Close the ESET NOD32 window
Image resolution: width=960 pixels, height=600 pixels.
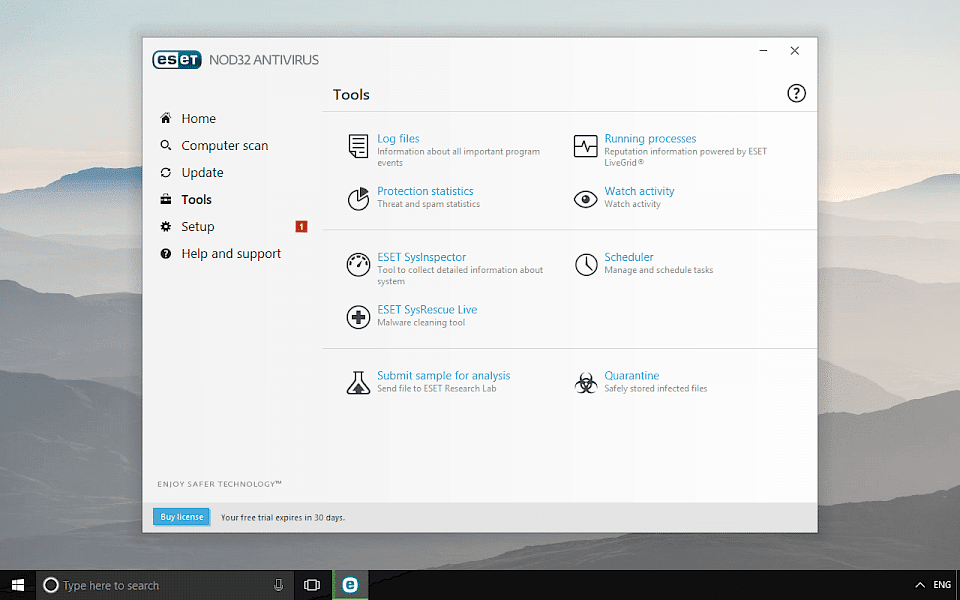[795, 51]
